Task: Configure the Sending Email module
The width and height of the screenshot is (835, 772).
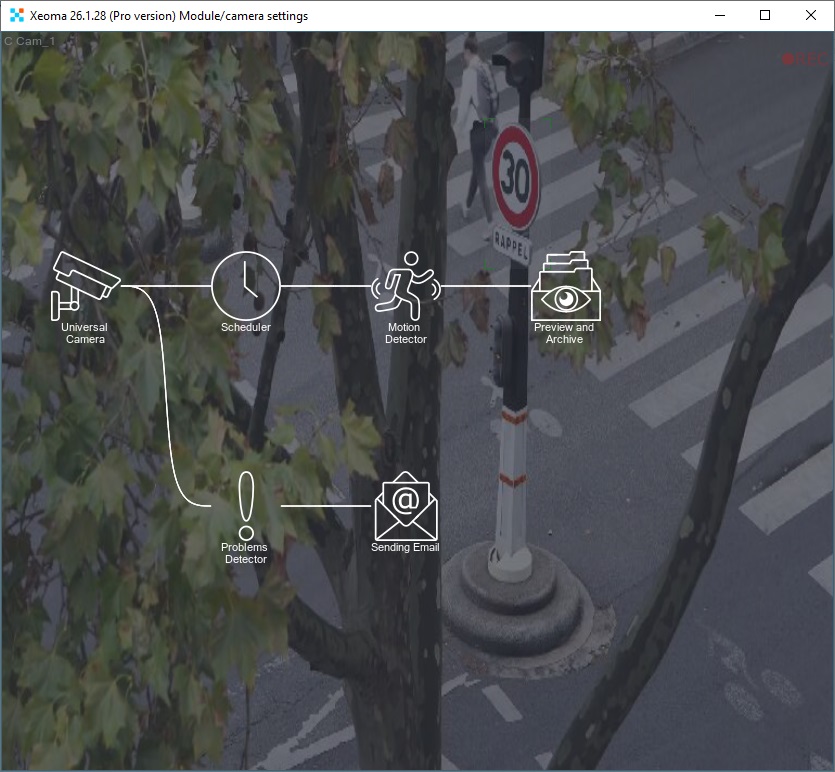Action: pos(405,503)
